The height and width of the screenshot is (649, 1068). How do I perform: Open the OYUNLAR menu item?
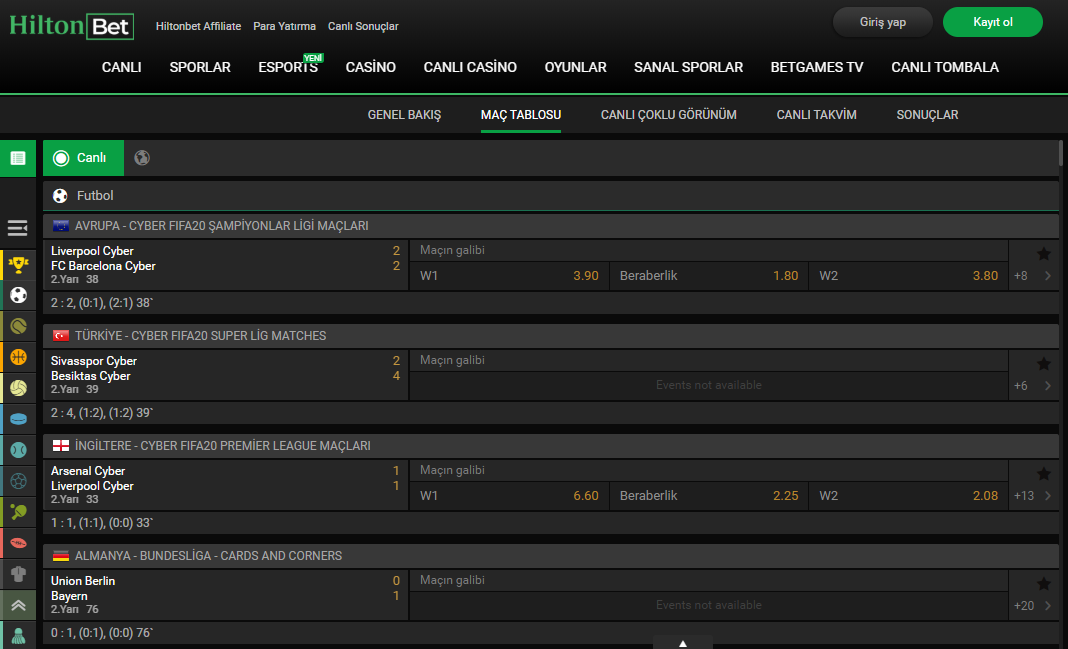pos(576,67)
